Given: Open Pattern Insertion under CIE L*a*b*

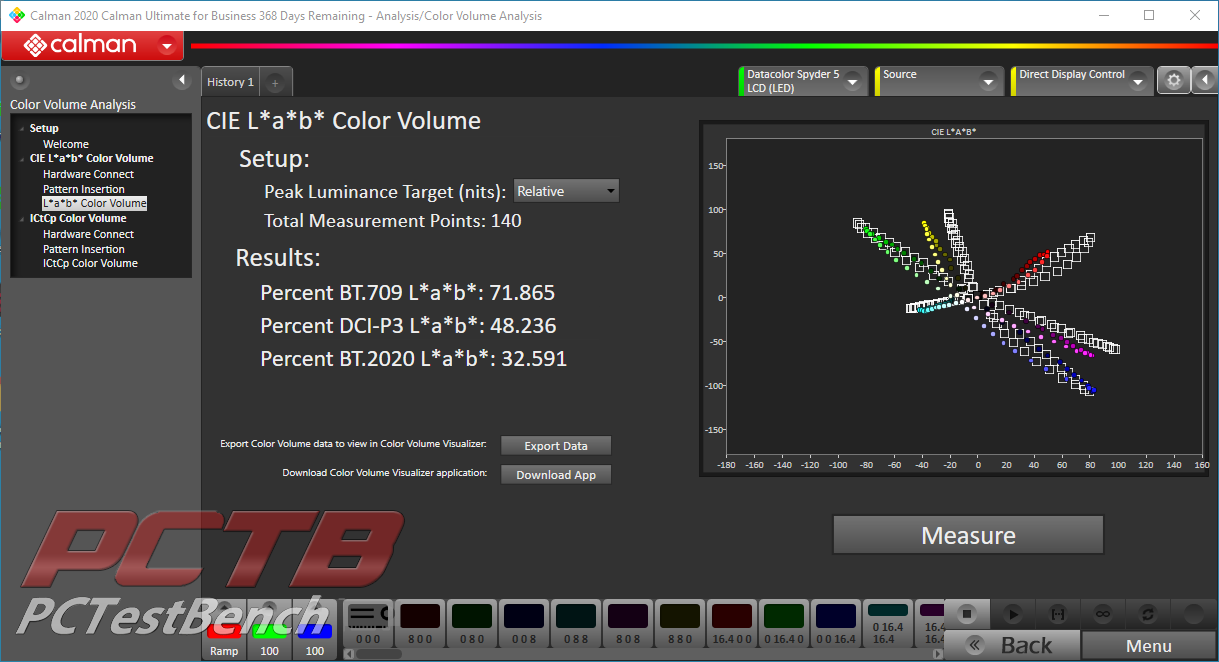Looking at the screenshot, I should coord(84,189).
